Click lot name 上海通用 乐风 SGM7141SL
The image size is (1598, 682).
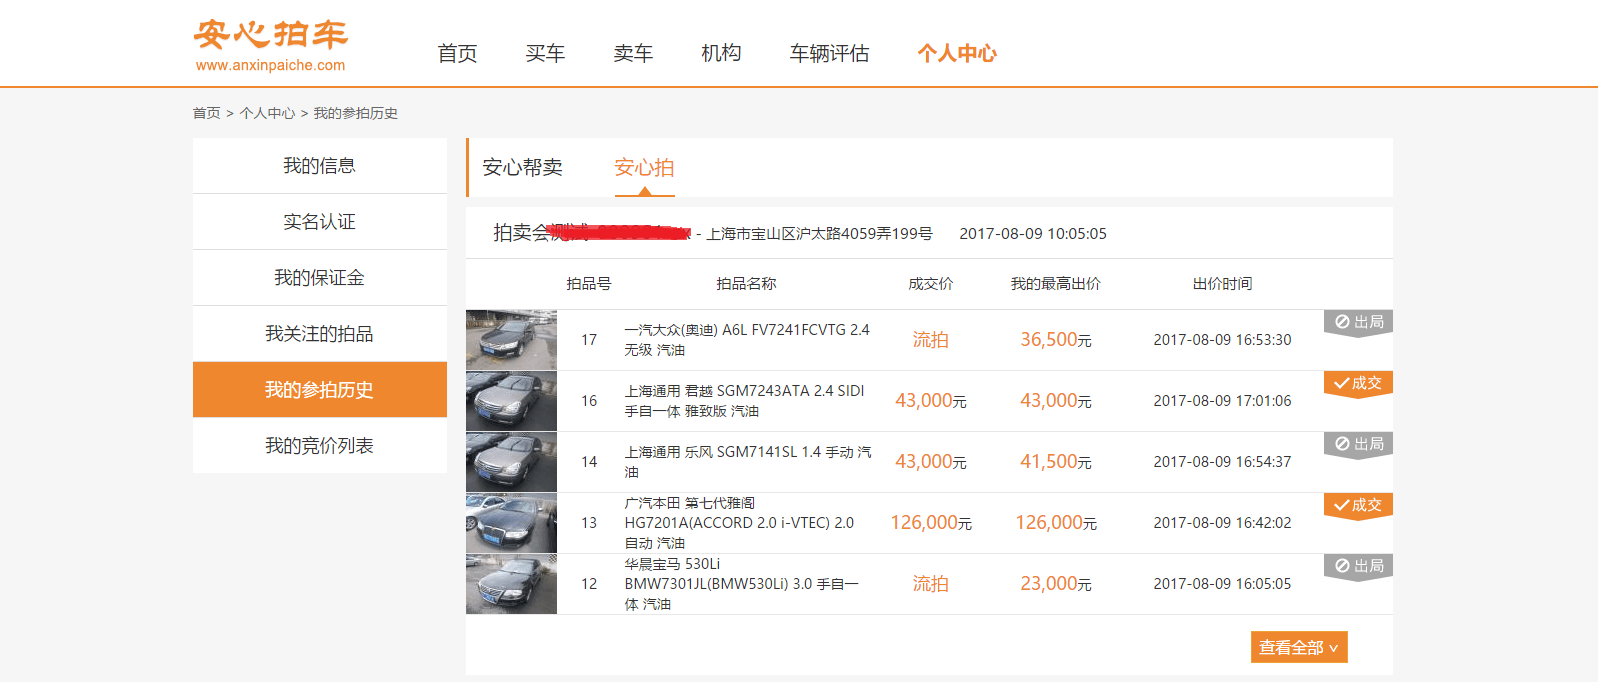[748, 462]
